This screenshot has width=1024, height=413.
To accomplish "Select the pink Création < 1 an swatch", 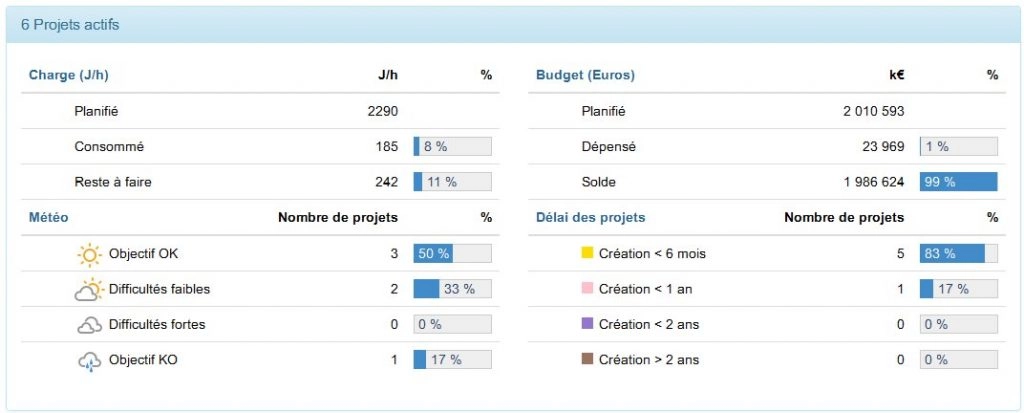I will 587,288.
